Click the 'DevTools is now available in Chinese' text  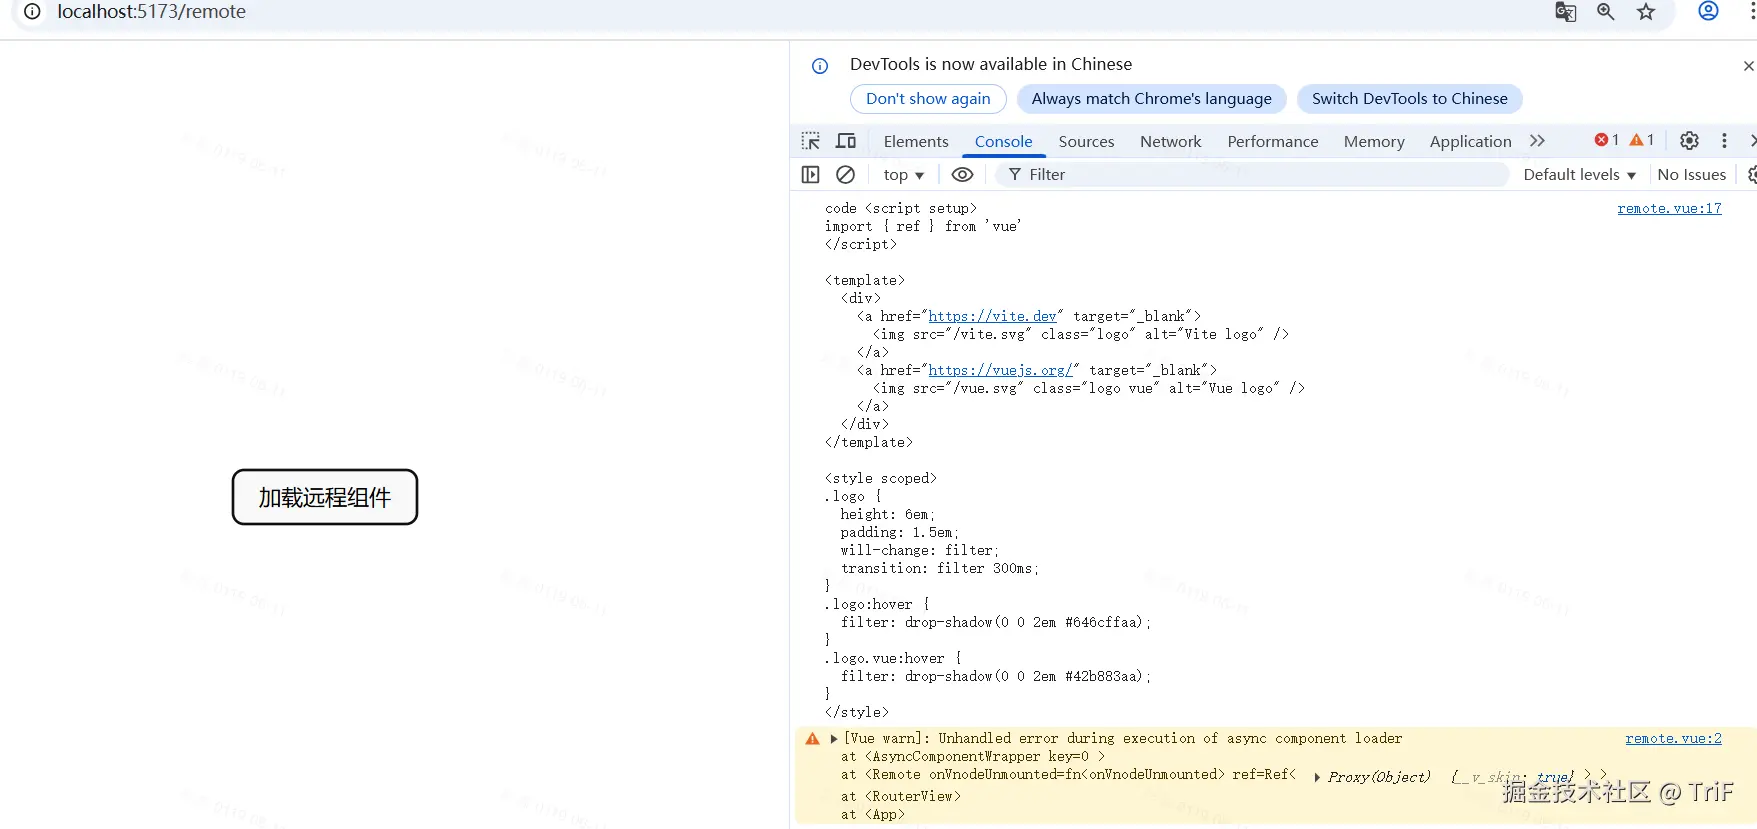click(x=991, y=64)
